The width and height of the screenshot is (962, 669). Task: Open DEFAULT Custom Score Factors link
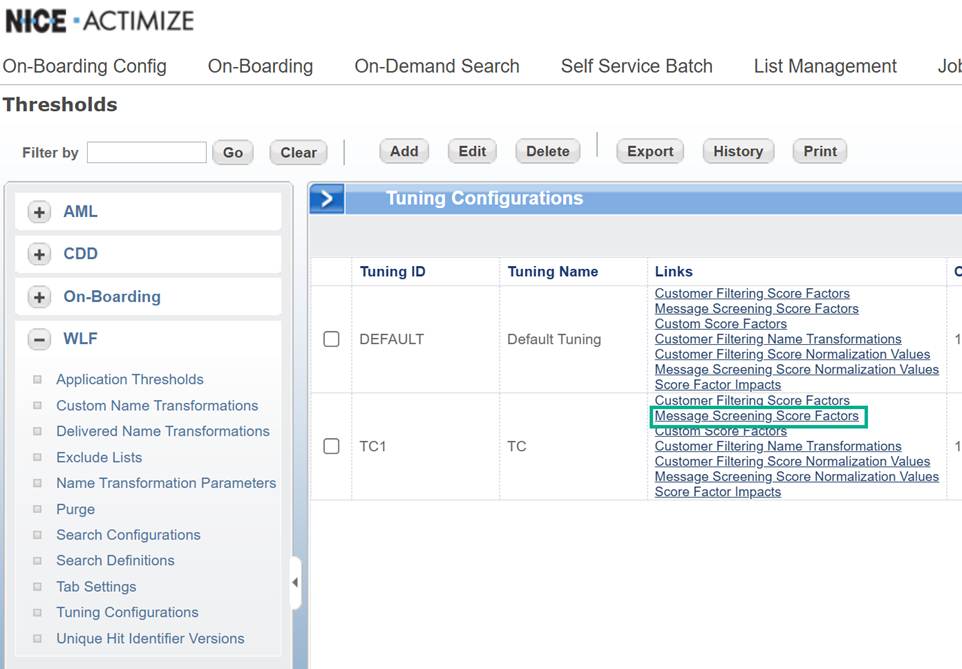[720, 324]
